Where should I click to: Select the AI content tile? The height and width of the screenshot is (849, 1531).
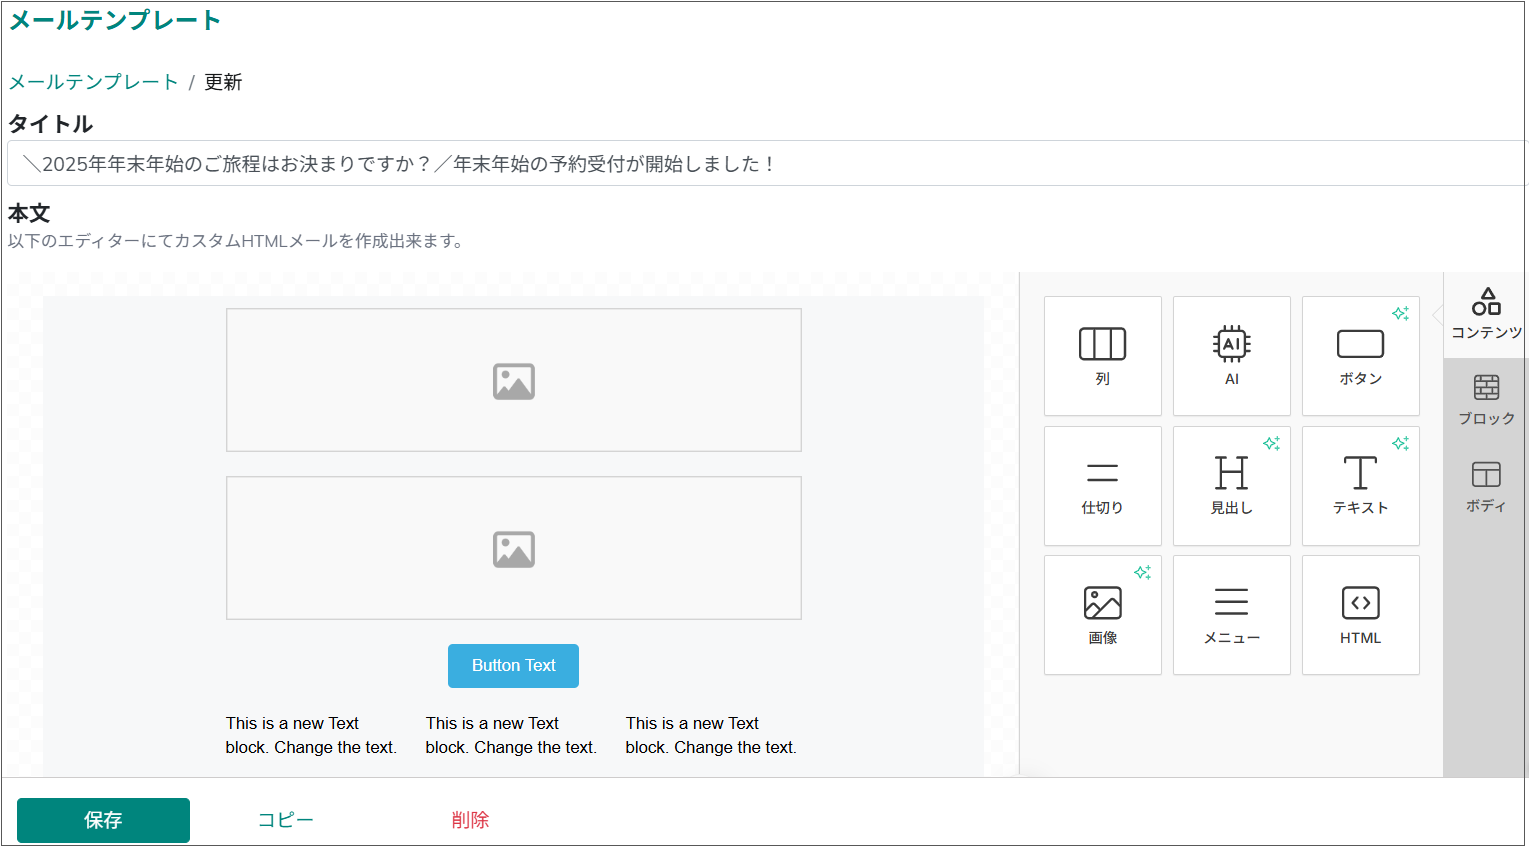(x=1231, y=356)
